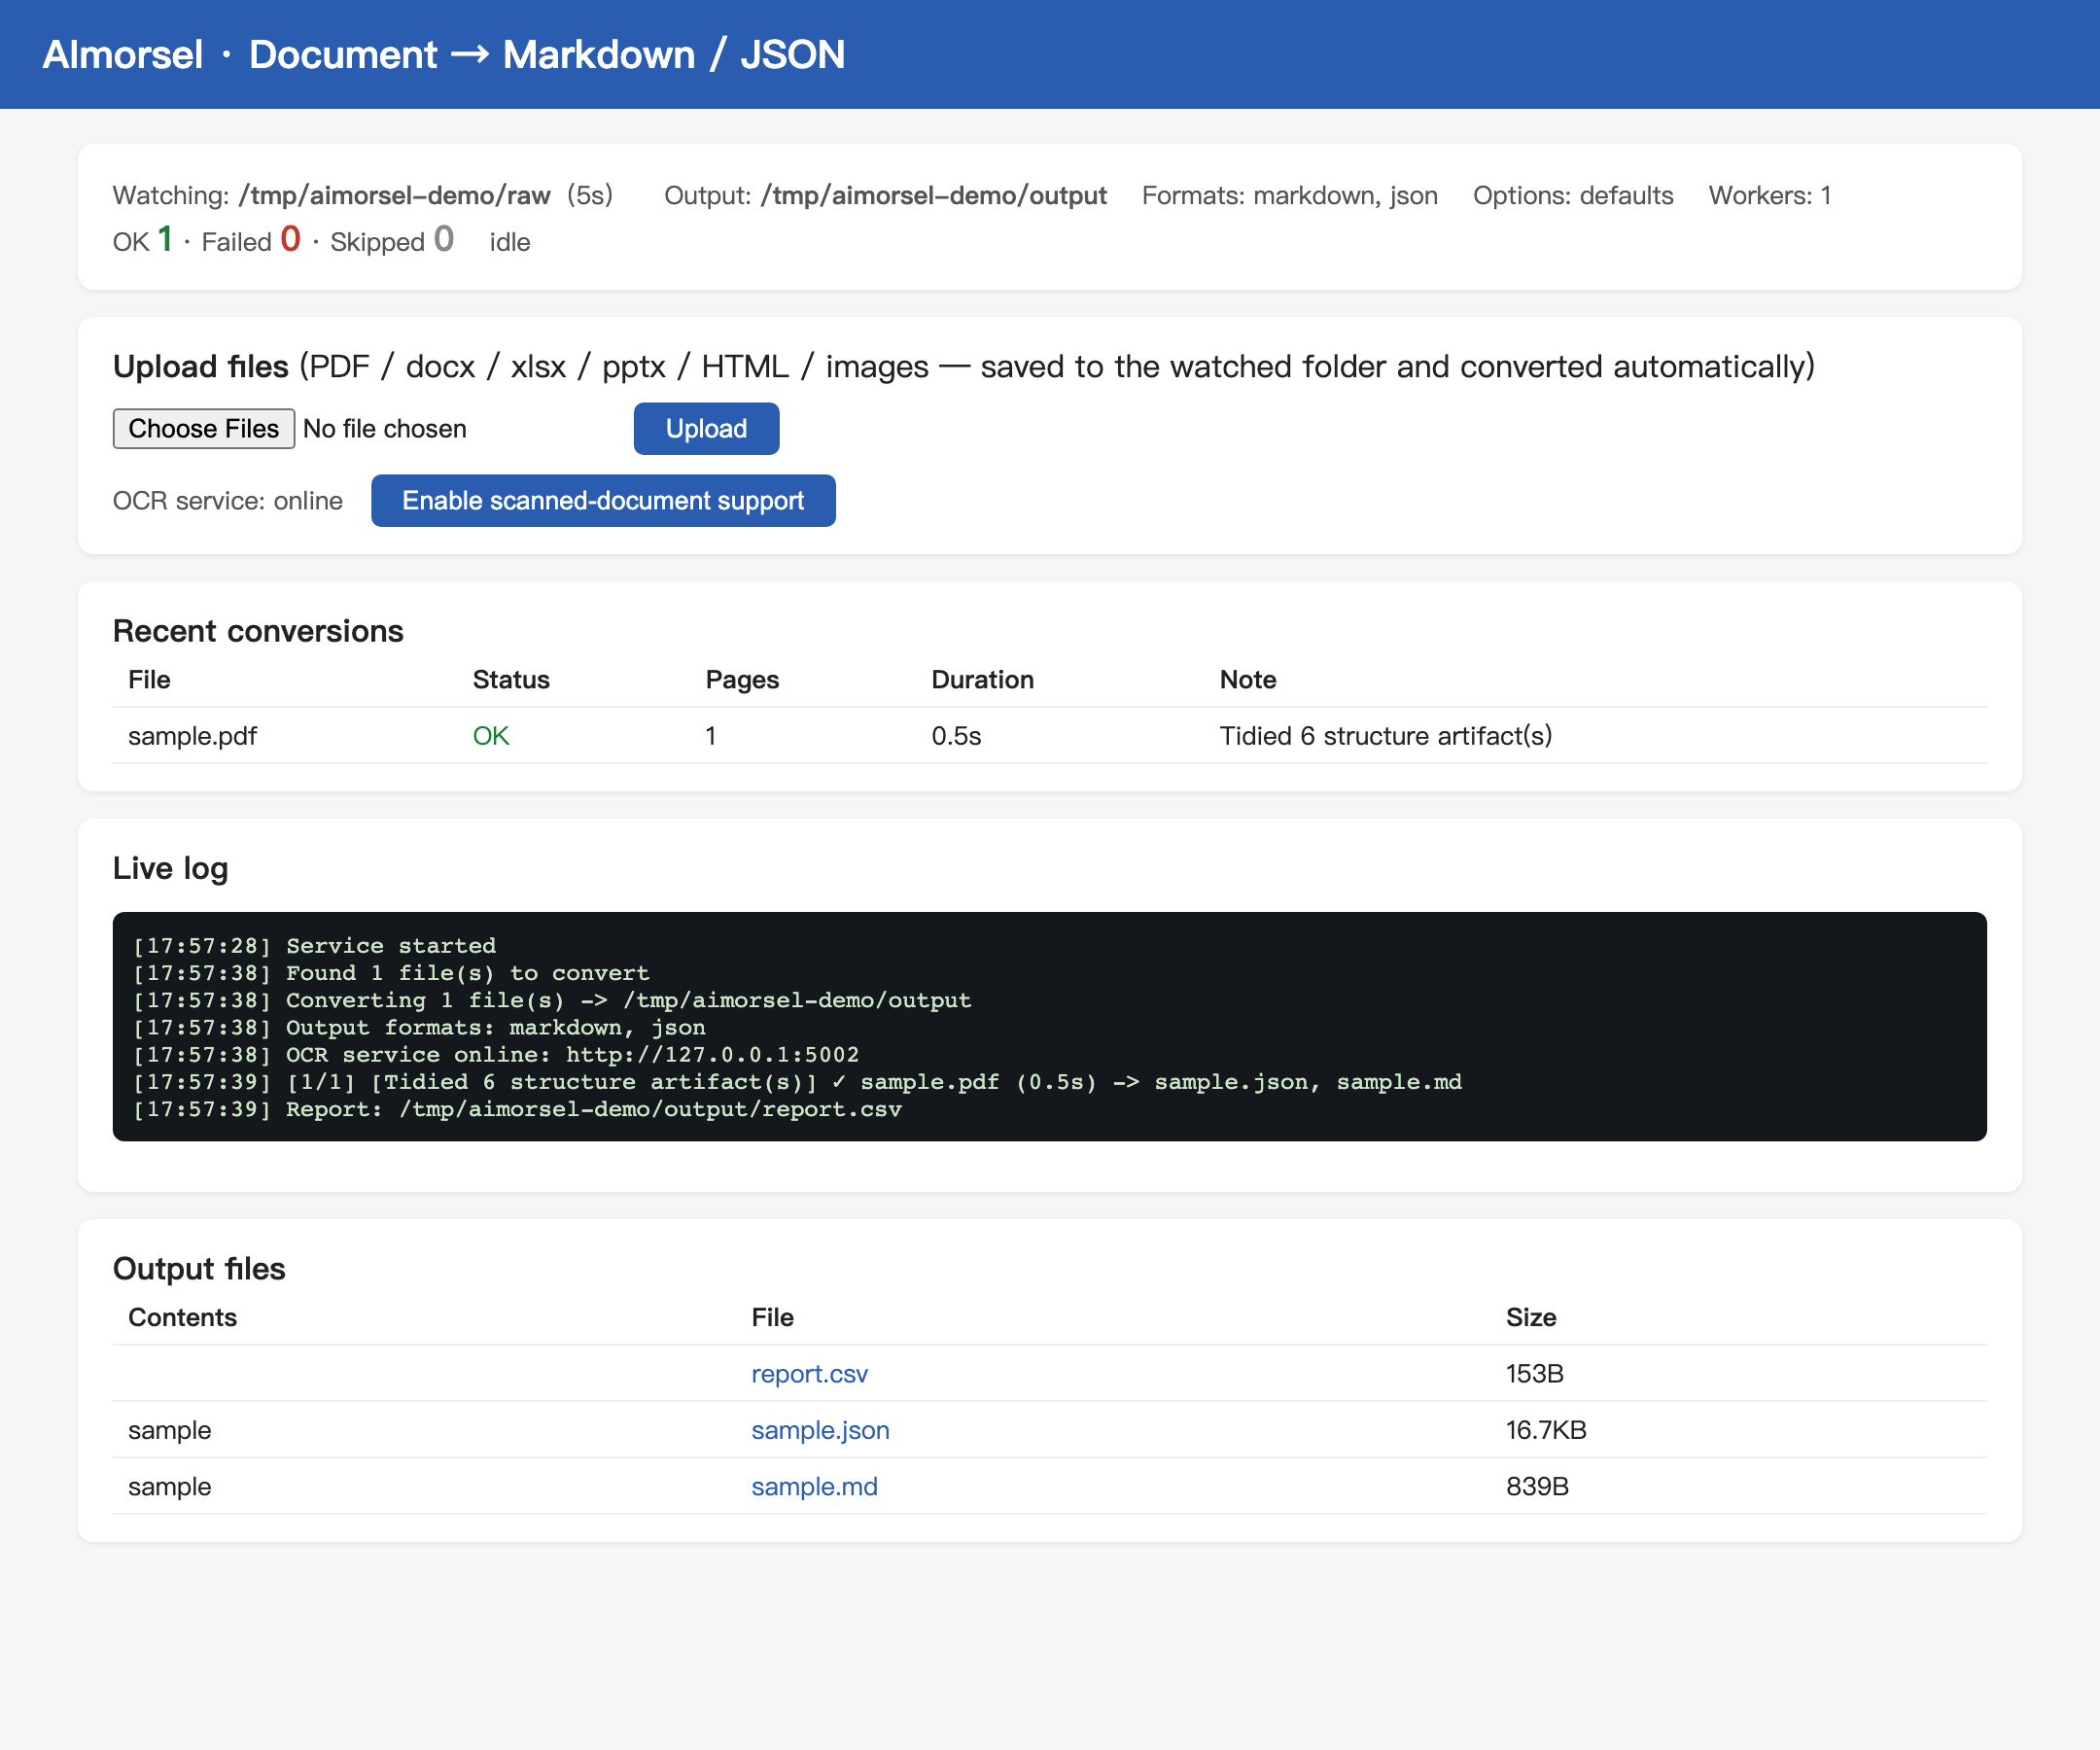Click the output path /tmp/aimorsel-demo/output in header
The image size is (2100, 1750).
[933, 195]
